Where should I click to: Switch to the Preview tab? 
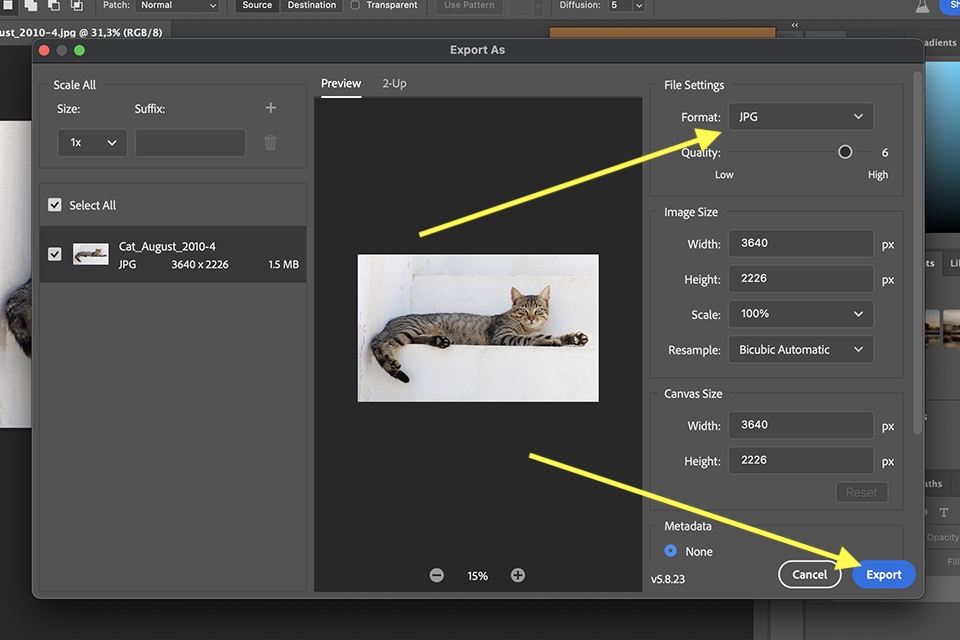[341, 83]
